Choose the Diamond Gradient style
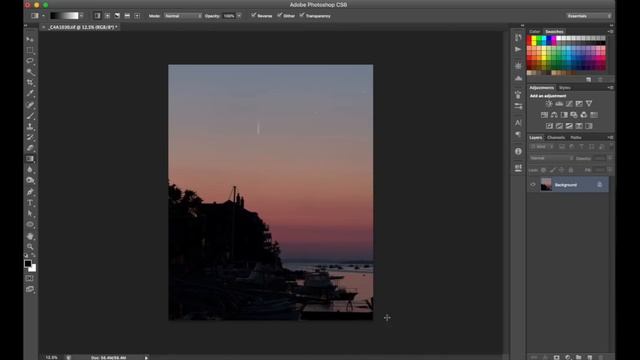Image resolution: width=640 pixels, height=360 pixels. tap(137, 16)
